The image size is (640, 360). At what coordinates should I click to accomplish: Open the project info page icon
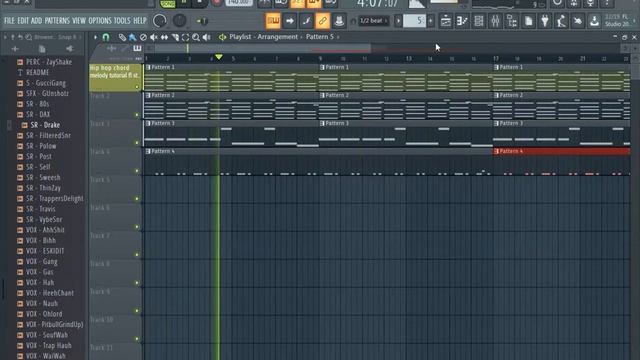tap(529, 21)
